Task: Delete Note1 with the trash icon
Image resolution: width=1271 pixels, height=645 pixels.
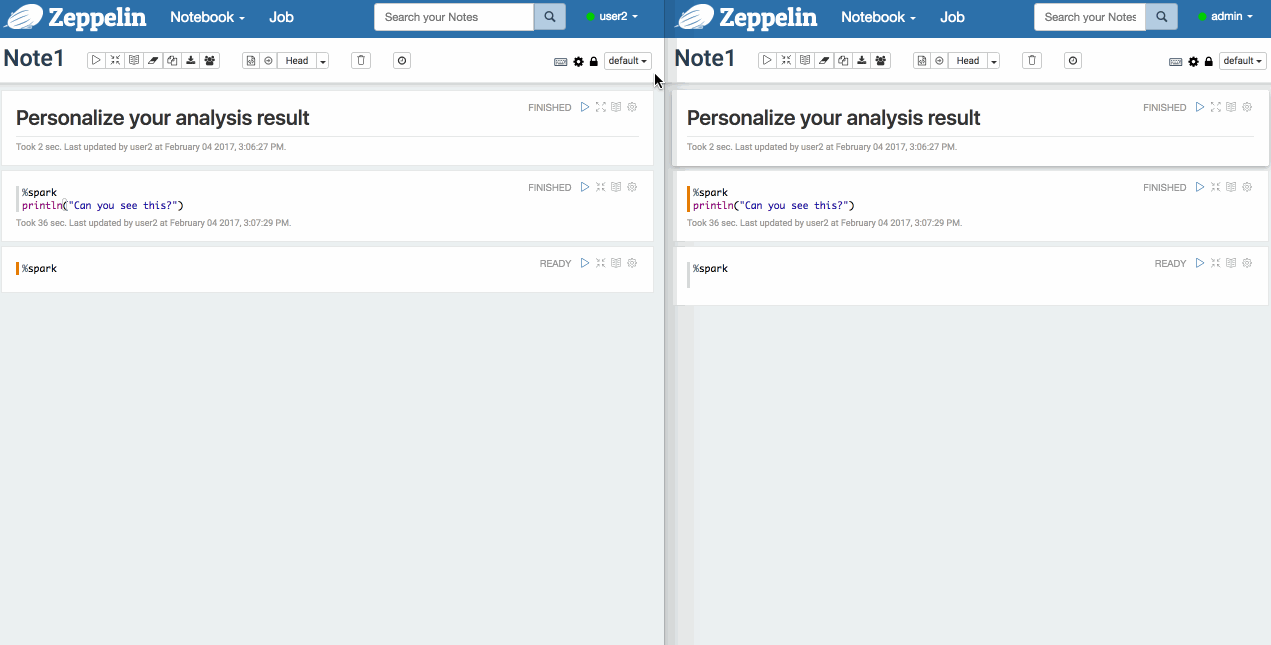Action: 360,60
